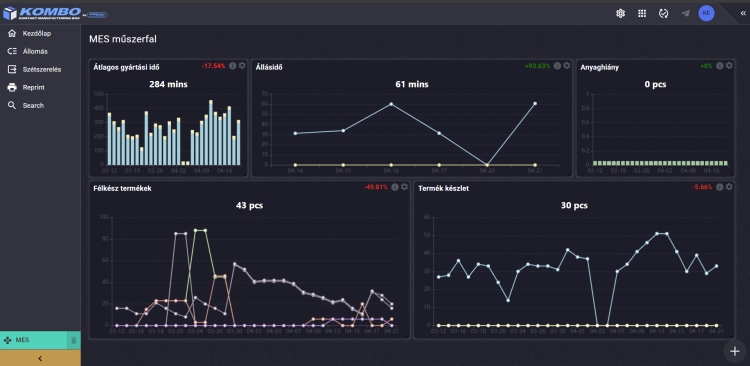Click the printer icon for Reprint

pyautogui.click(x=12, y=88)
